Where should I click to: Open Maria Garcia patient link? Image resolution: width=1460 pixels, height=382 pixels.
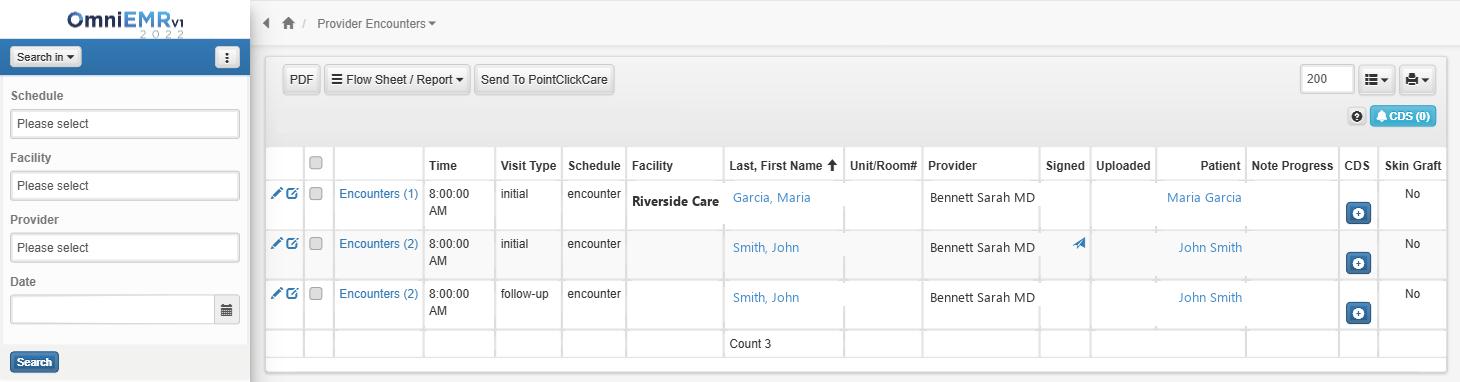click(1204, 198)
